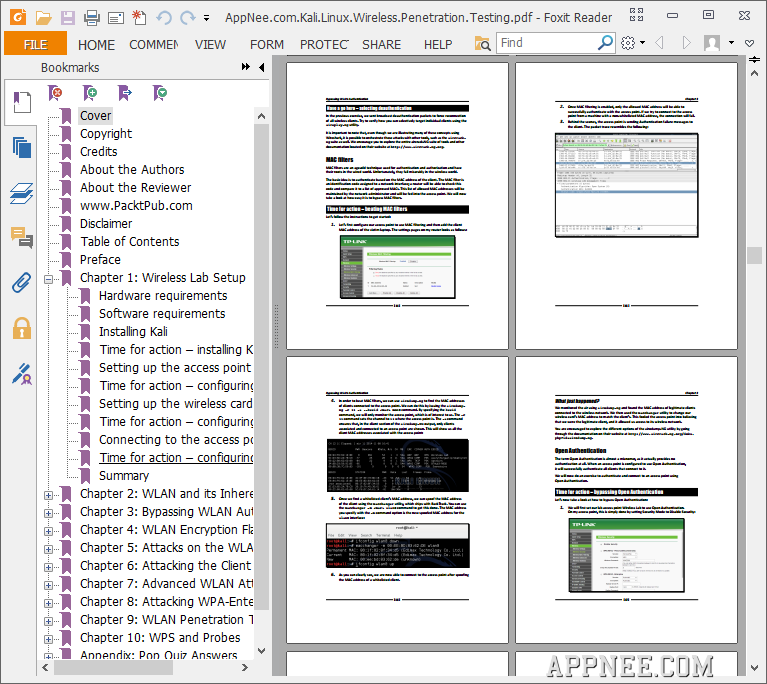Switch to the VIEW ribbon tab
767x684 pixels.
pos(210,45)
